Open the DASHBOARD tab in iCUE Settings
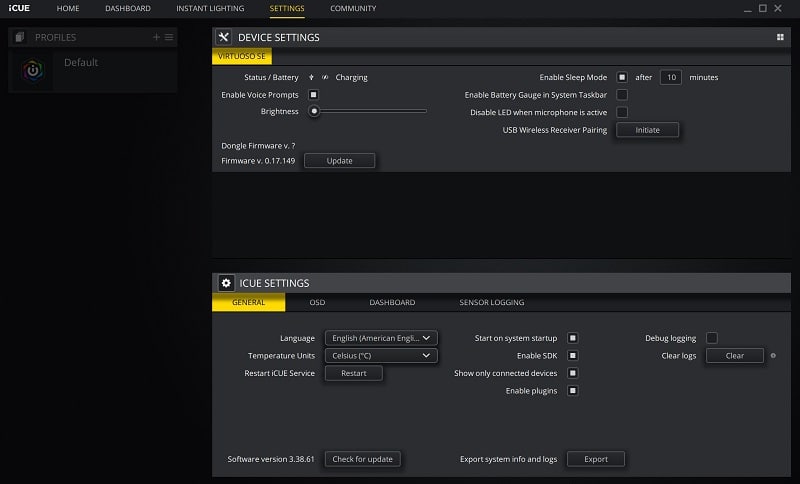This screenshot has height=484, width=800. [x=392, y=302]
